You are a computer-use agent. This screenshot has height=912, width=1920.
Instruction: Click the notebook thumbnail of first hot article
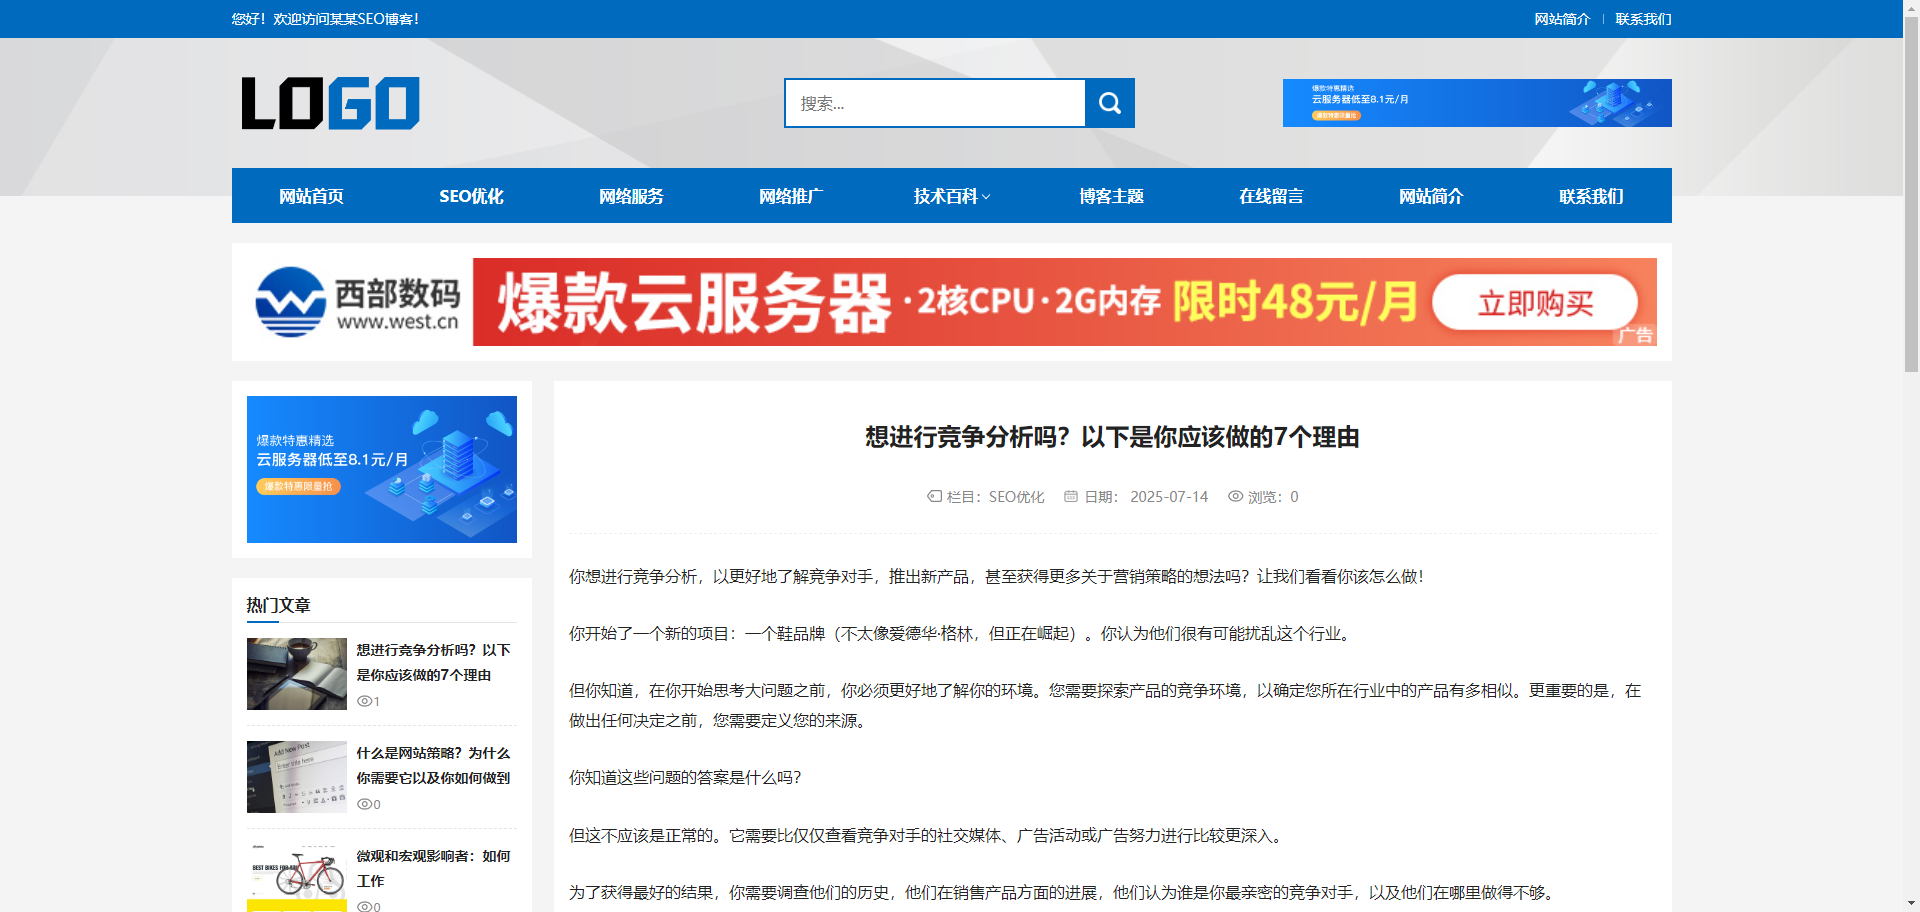pyautogui.click(x=297, y=674)
